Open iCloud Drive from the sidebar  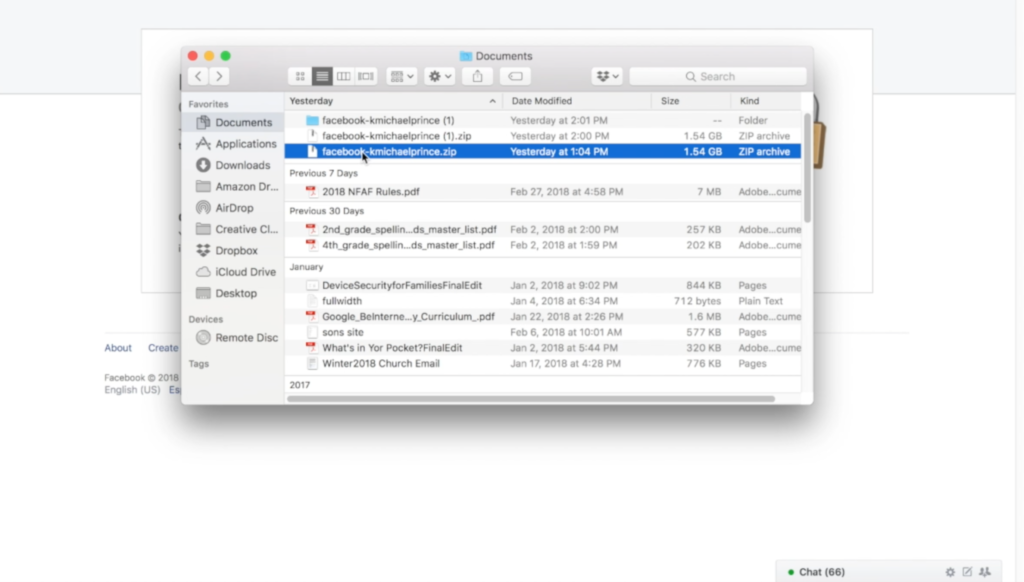[x=245, y=272]
